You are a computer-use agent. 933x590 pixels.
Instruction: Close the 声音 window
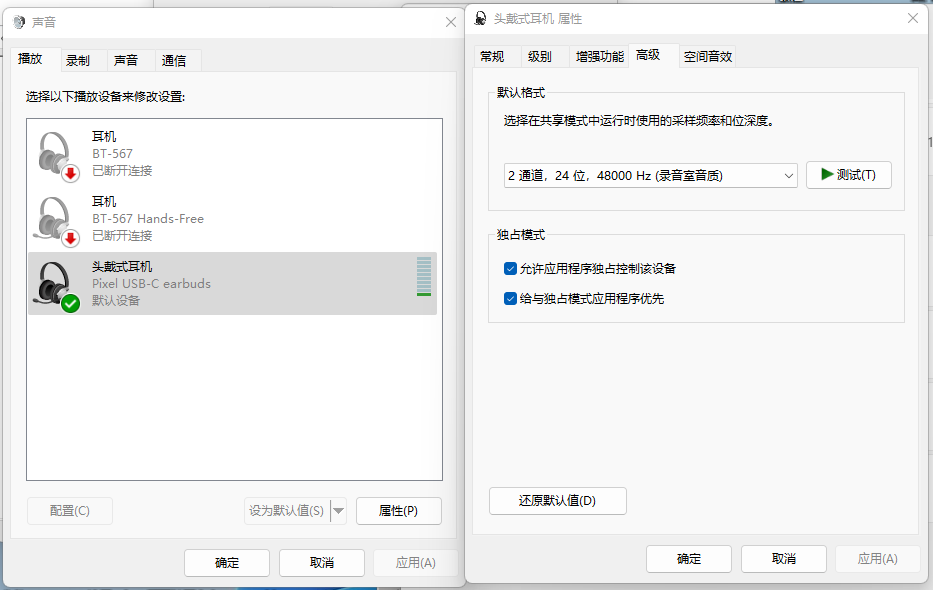point(451,23)
